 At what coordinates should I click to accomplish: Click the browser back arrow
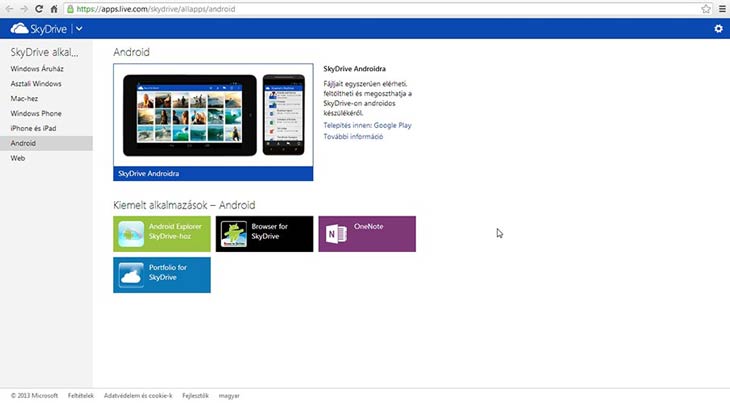tap(8, 8)
